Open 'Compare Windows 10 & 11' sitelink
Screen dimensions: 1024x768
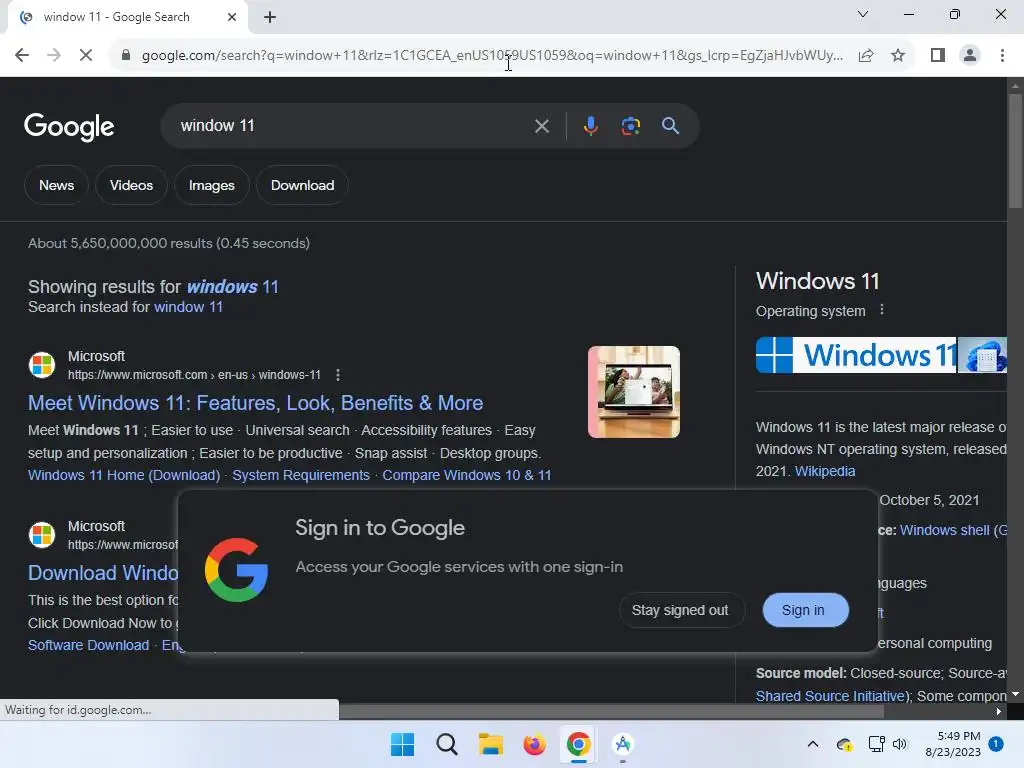[x=467, y=475]
